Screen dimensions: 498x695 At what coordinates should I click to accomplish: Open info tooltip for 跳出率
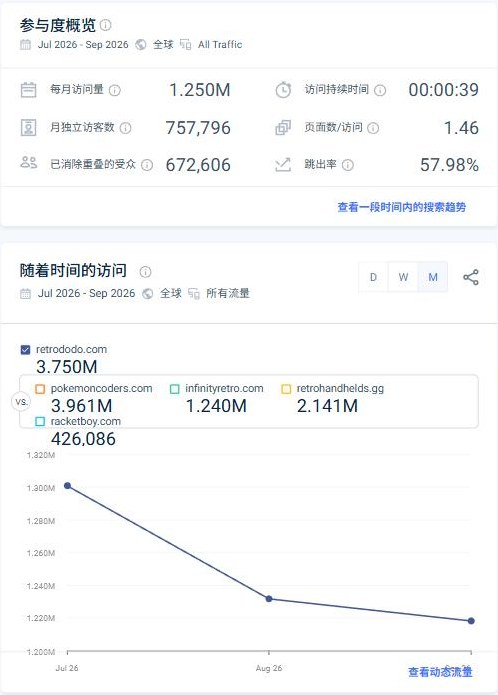348,165
